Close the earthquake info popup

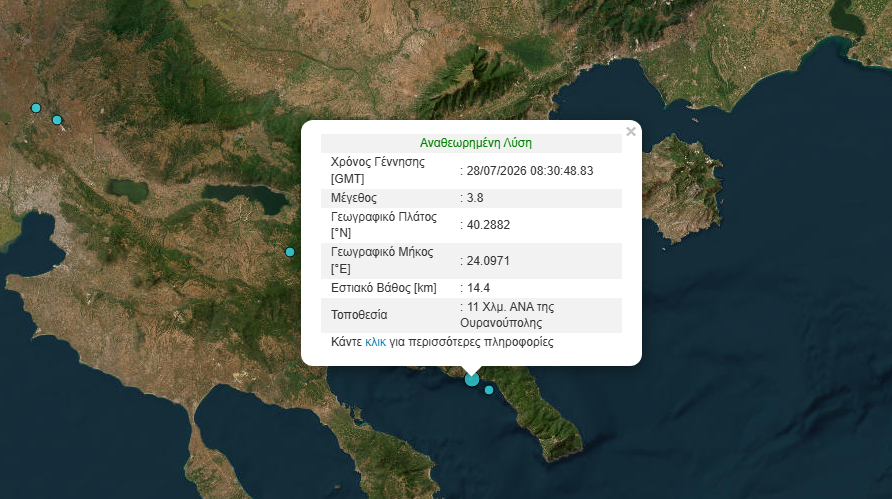pyautogui.click(x=630, y=132)
